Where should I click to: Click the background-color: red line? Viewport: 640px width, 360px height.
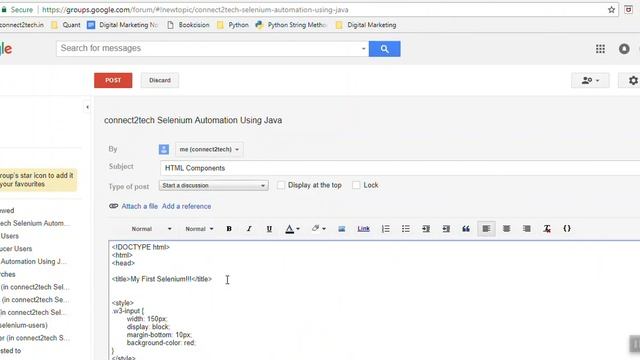coord(161,343)
